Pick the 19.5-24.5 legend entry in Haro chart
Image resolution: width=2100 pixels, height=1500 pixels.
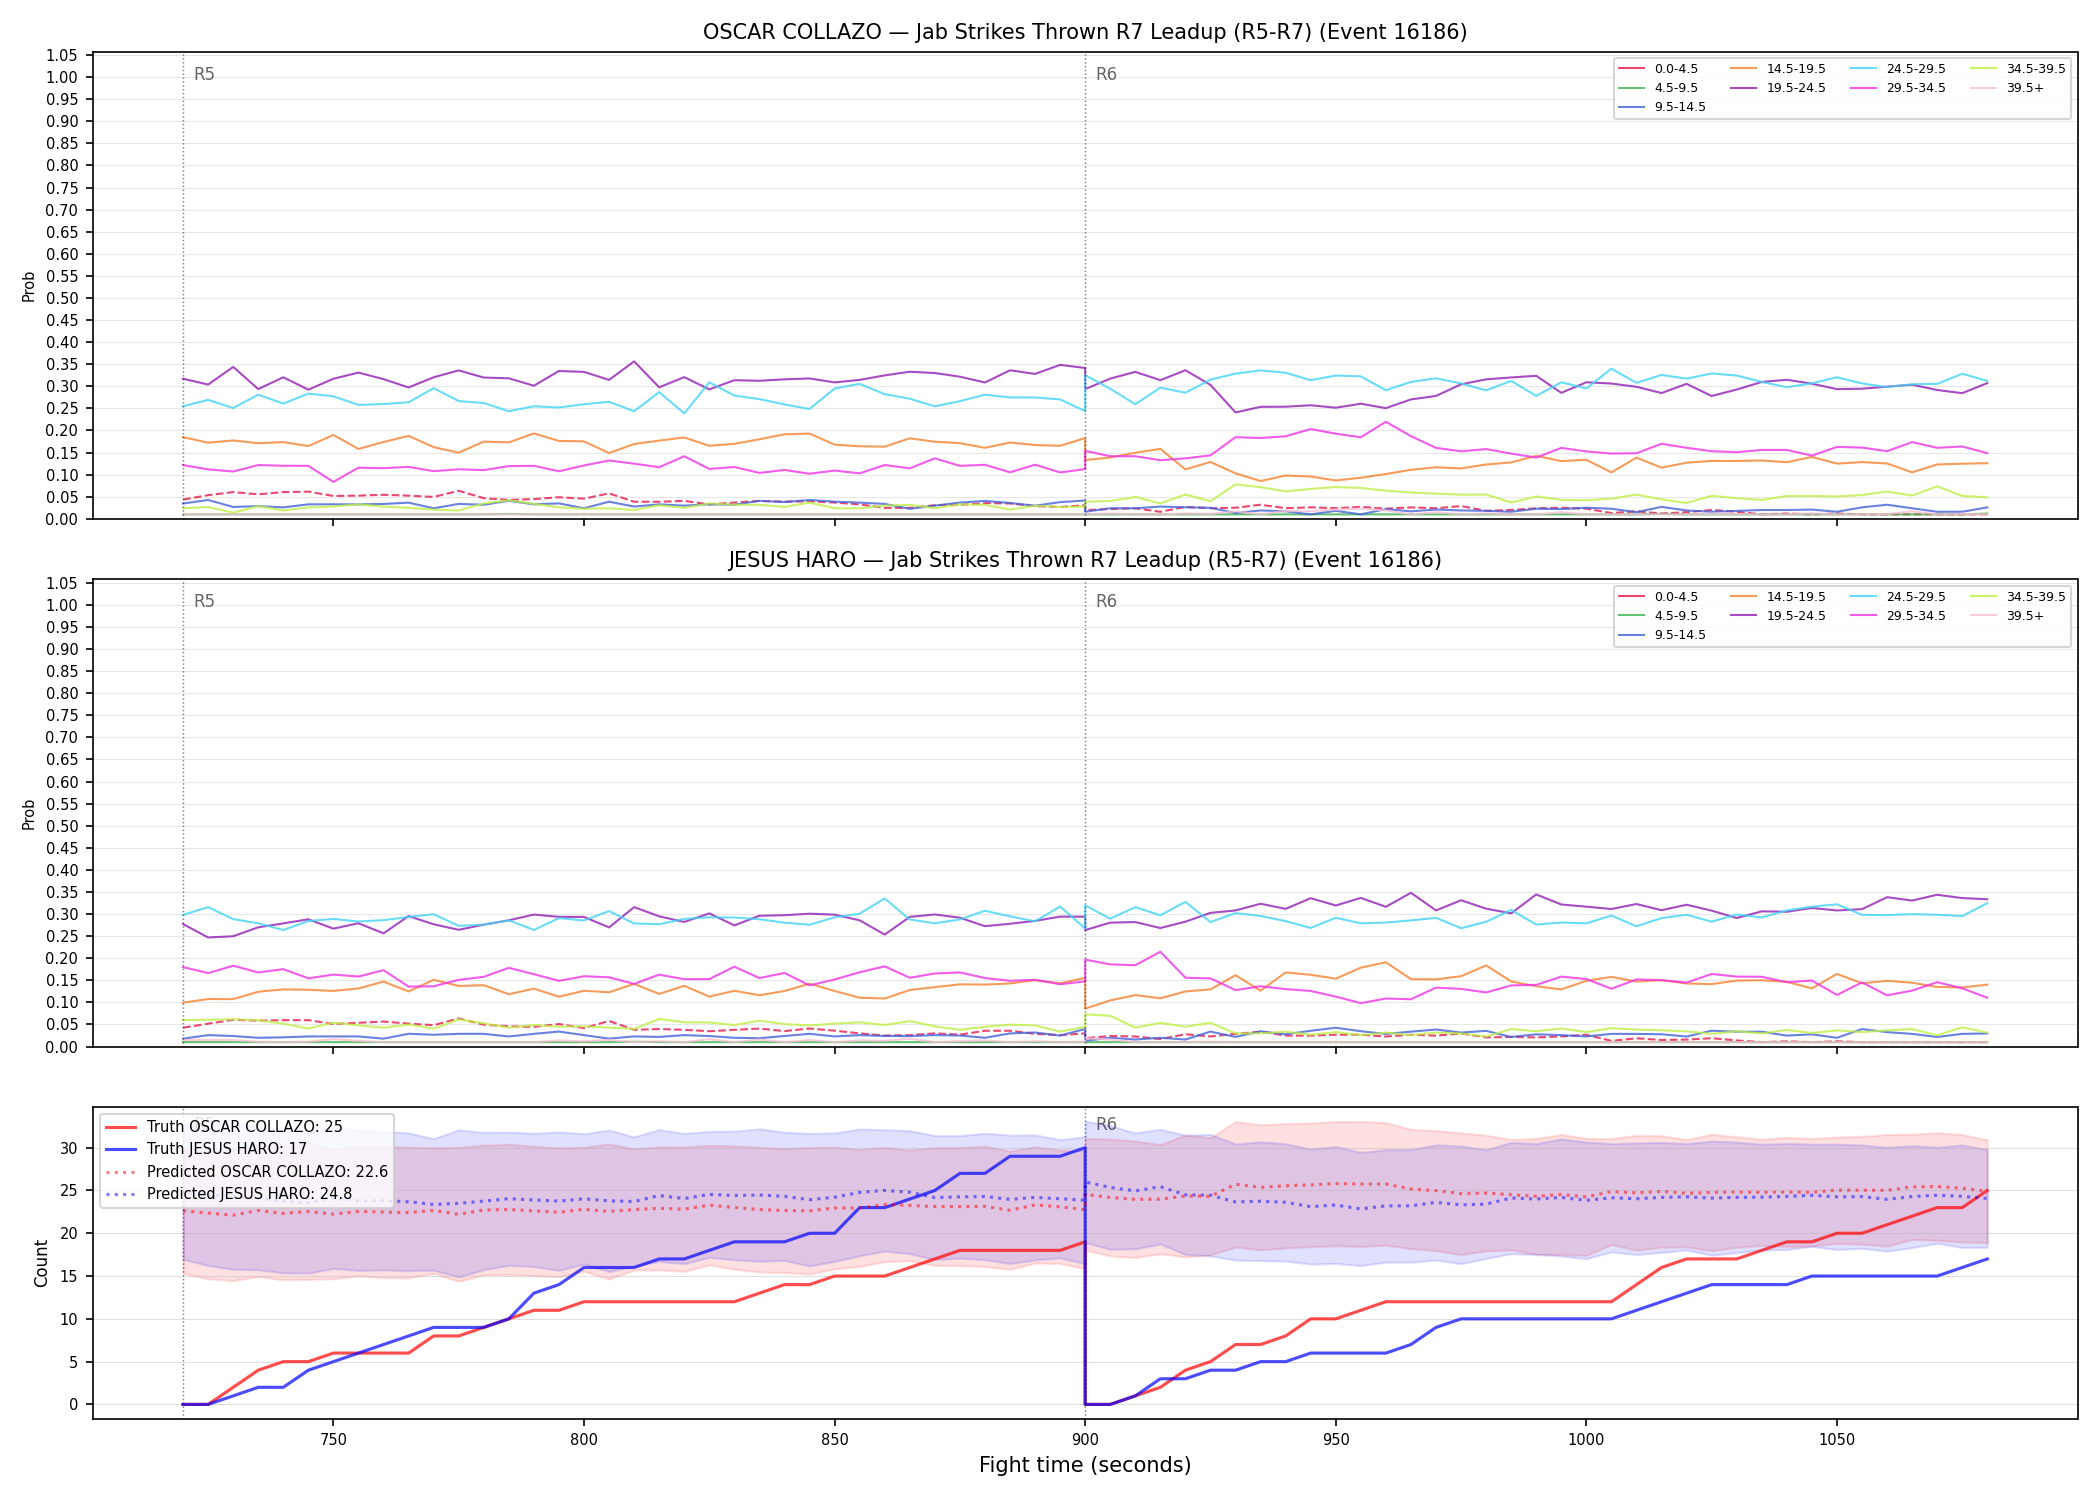tap(1778, 616)
